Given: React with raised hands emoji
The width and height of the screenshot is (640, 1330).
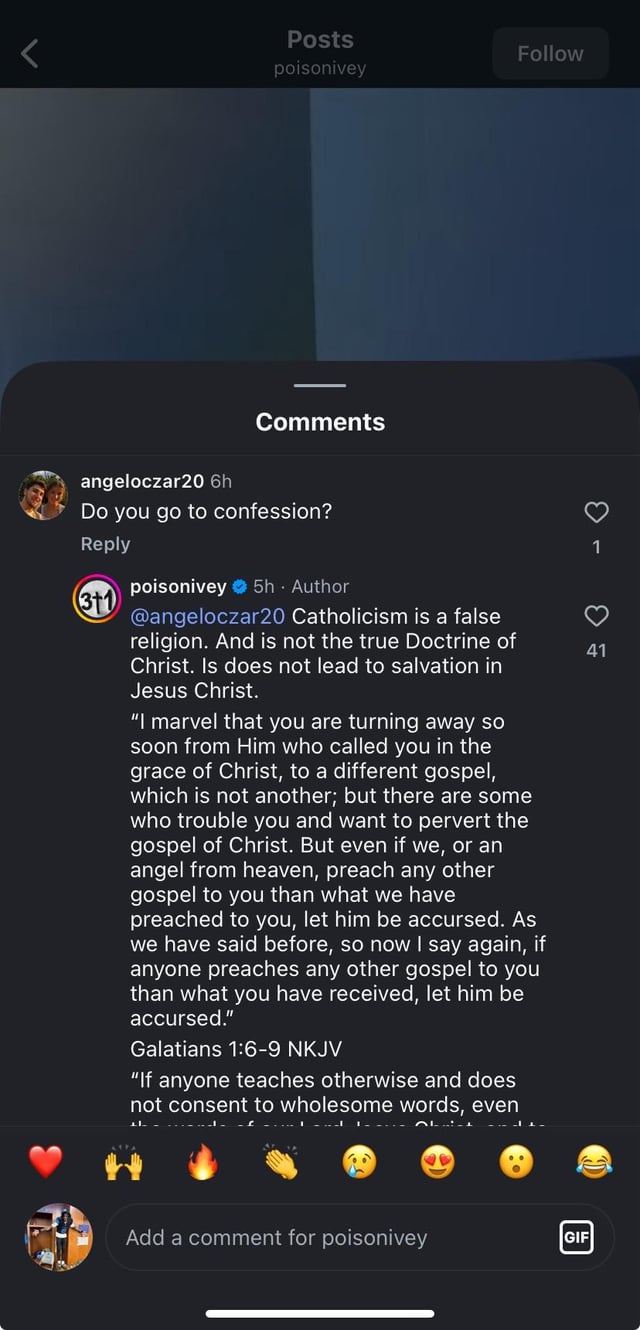Looking at the screenshot, I should (124, 1162).
